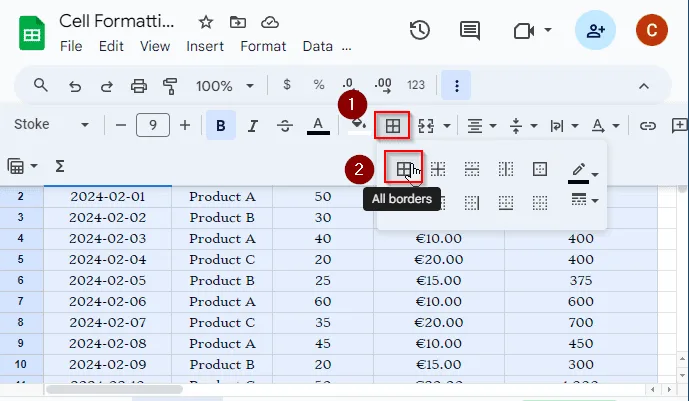Open the comments history icon
This screenshot has height=401, width=689.
tap(470, 30)
